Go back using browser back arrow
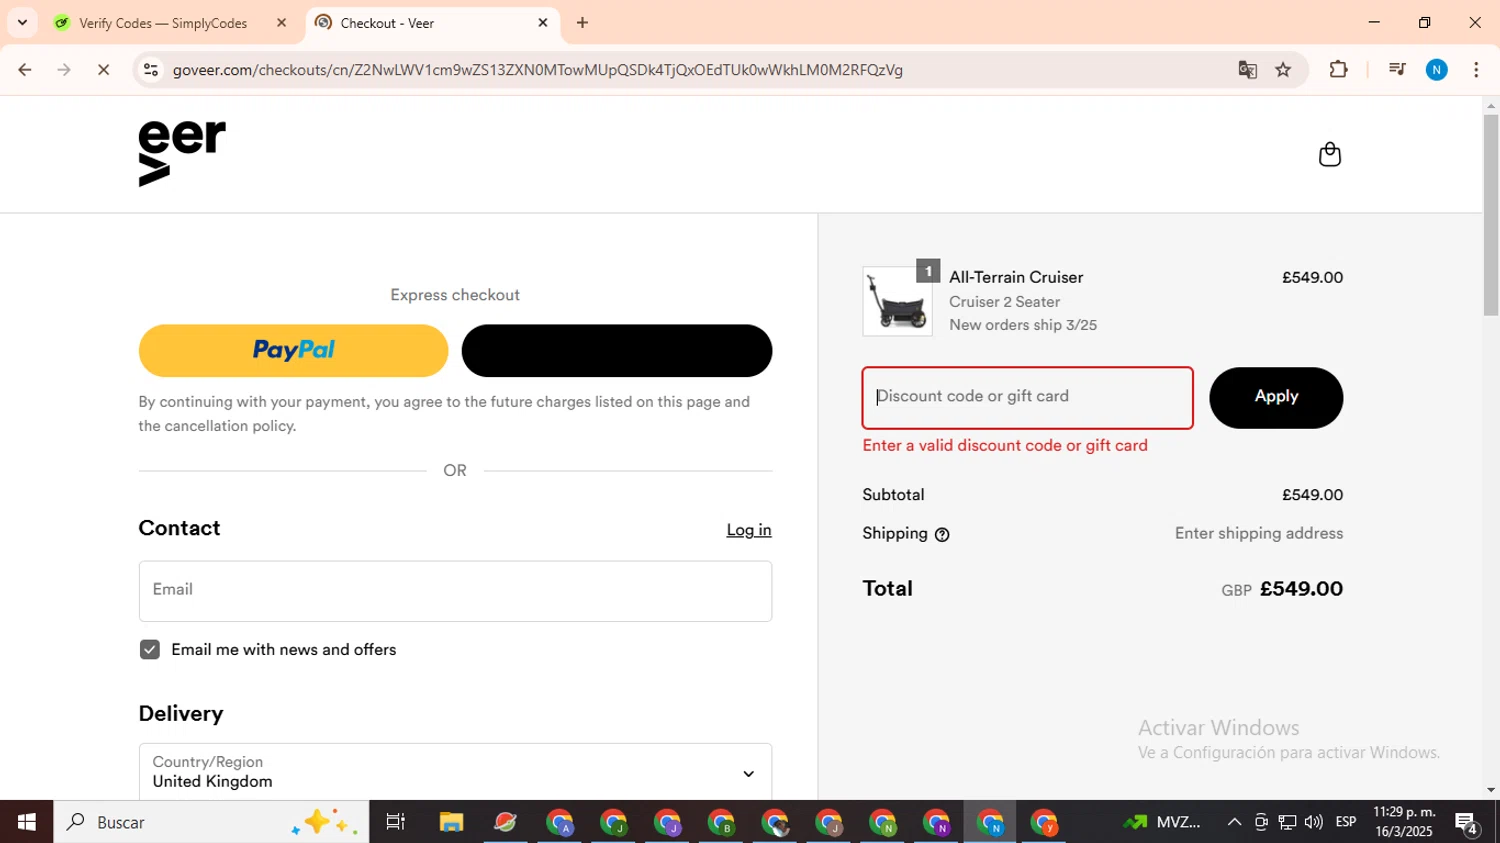 pyautogui.click(x=25, y=70)
